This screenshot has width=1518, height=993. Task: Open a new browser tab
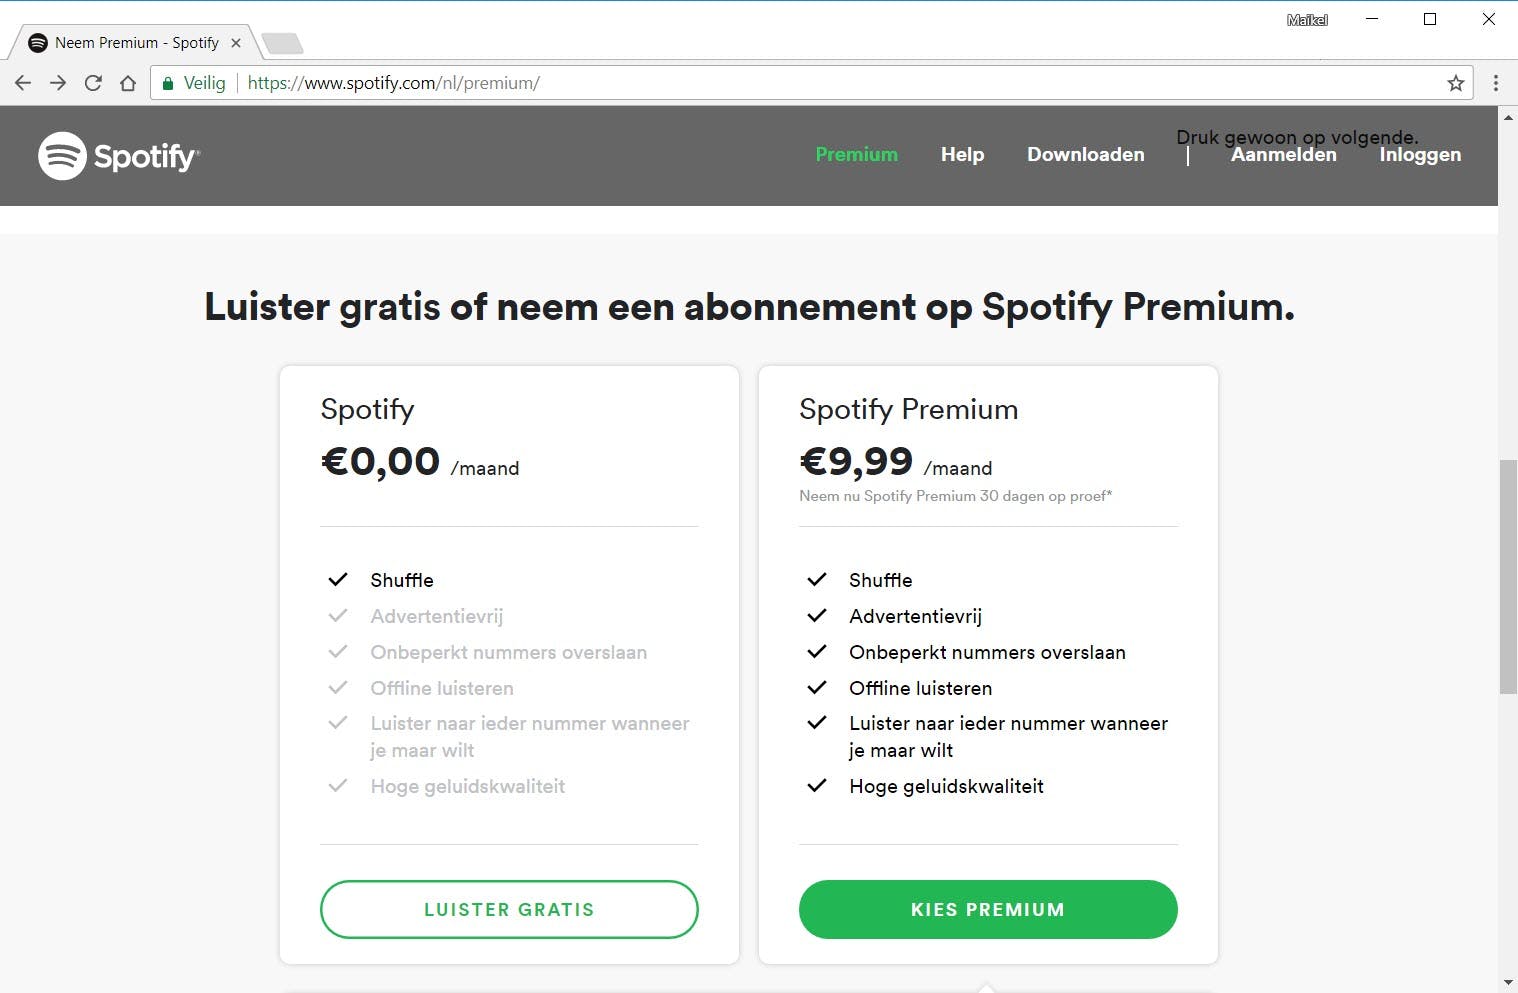pyautogui.click(x=282, y=43)
